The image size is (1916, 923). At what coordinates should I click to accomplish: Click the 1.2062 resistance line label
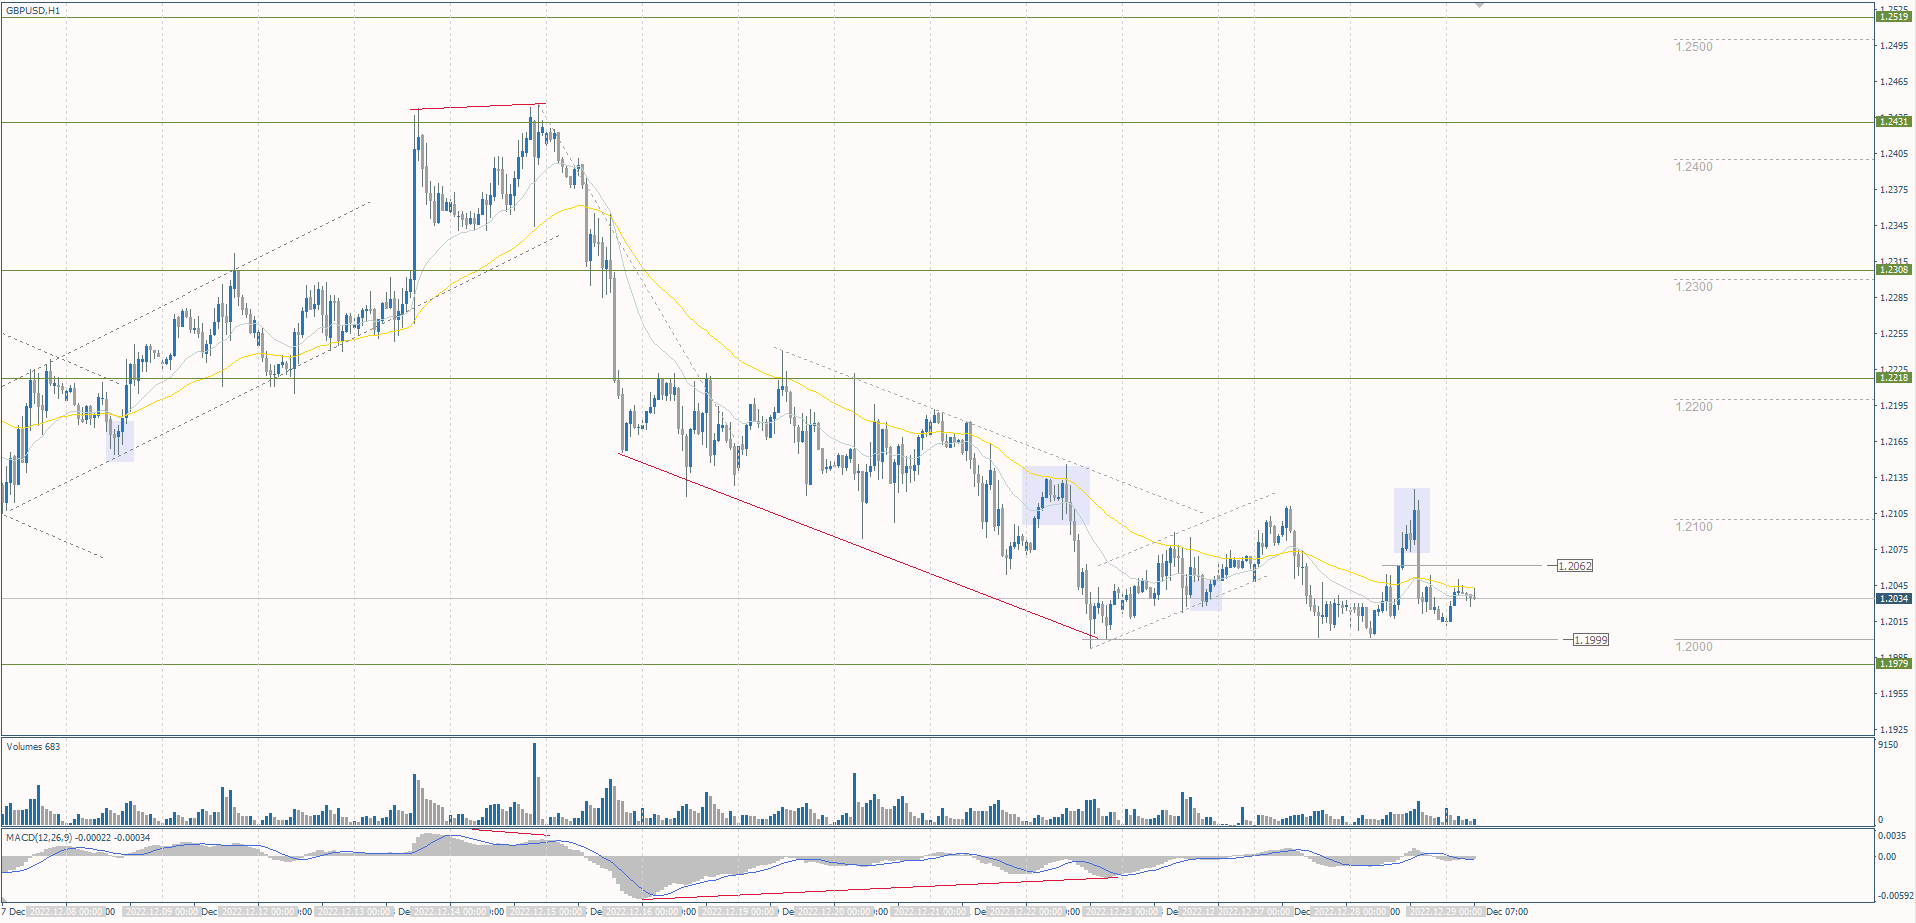point(1575,566)
